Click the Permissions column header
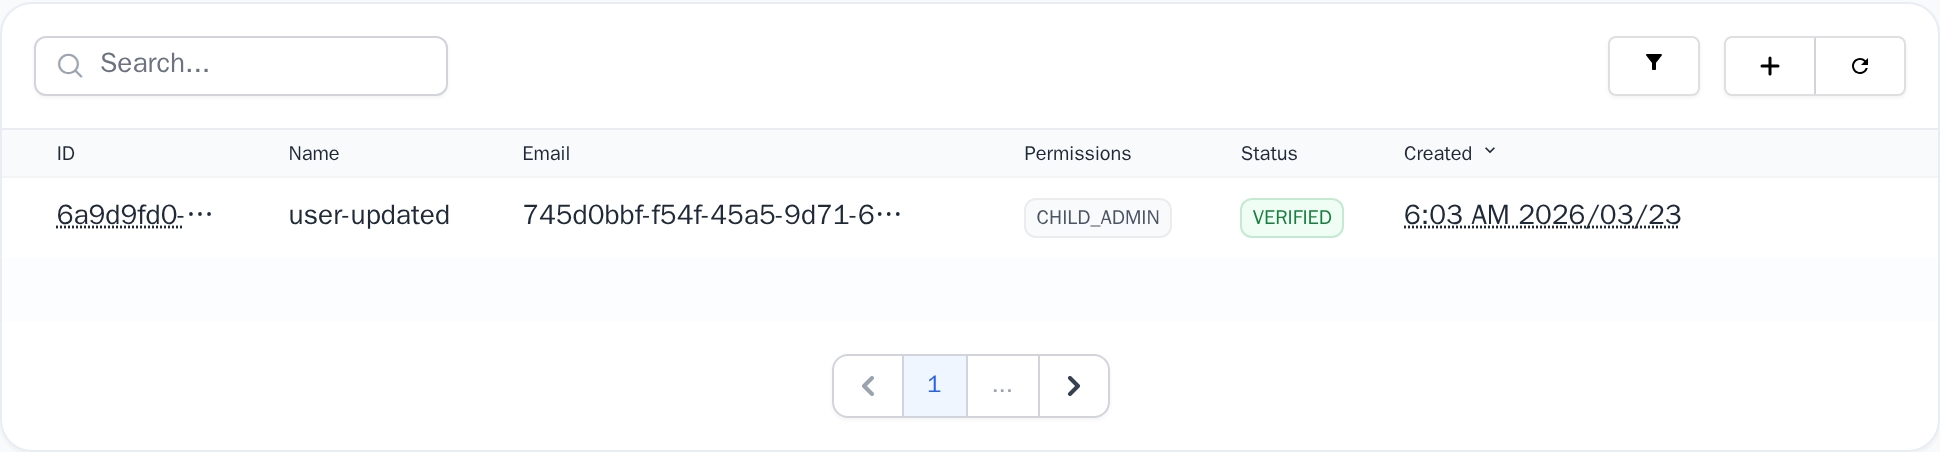The height and width of the screenshot is (452, 1940). click(1077, 153)
